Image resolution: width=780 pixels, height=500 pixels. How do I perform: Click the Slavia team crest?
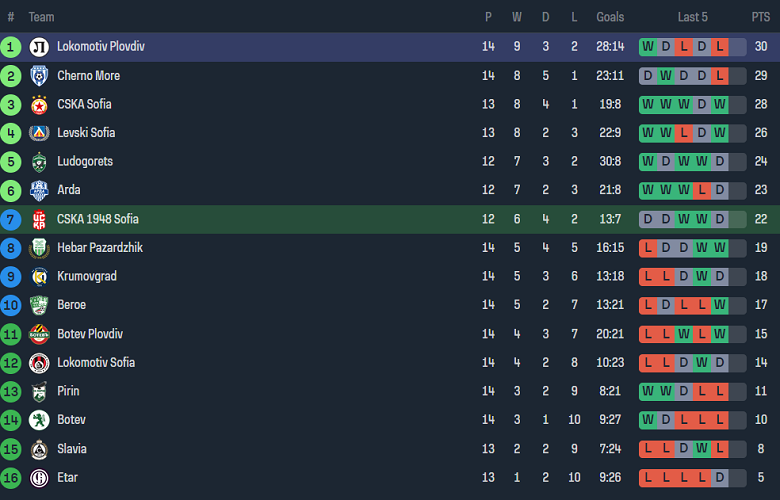pos(39,449)
